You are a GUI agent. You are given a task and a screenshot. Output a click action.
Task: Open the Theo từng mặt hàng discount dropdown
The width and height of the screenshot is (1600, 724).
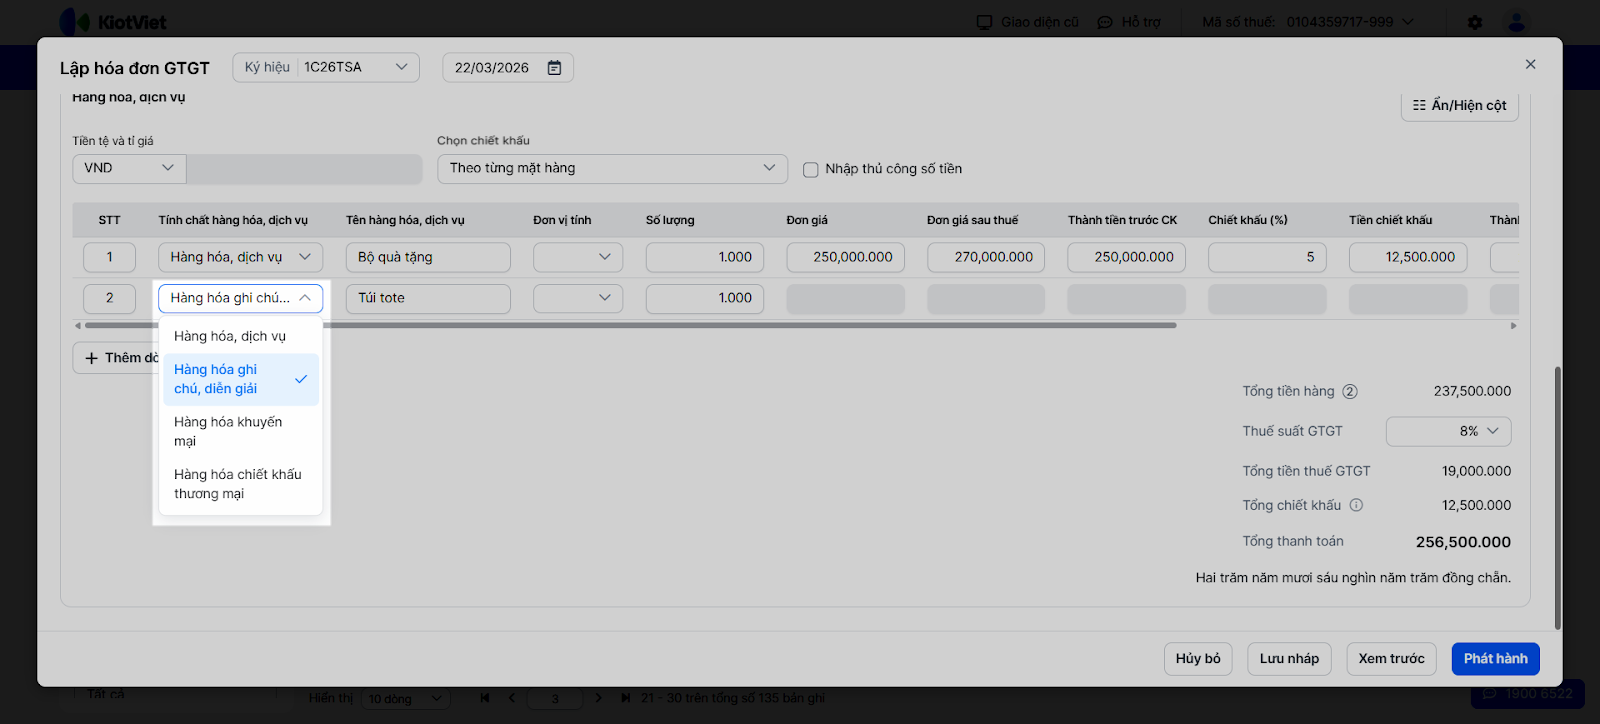coord(611,168)
